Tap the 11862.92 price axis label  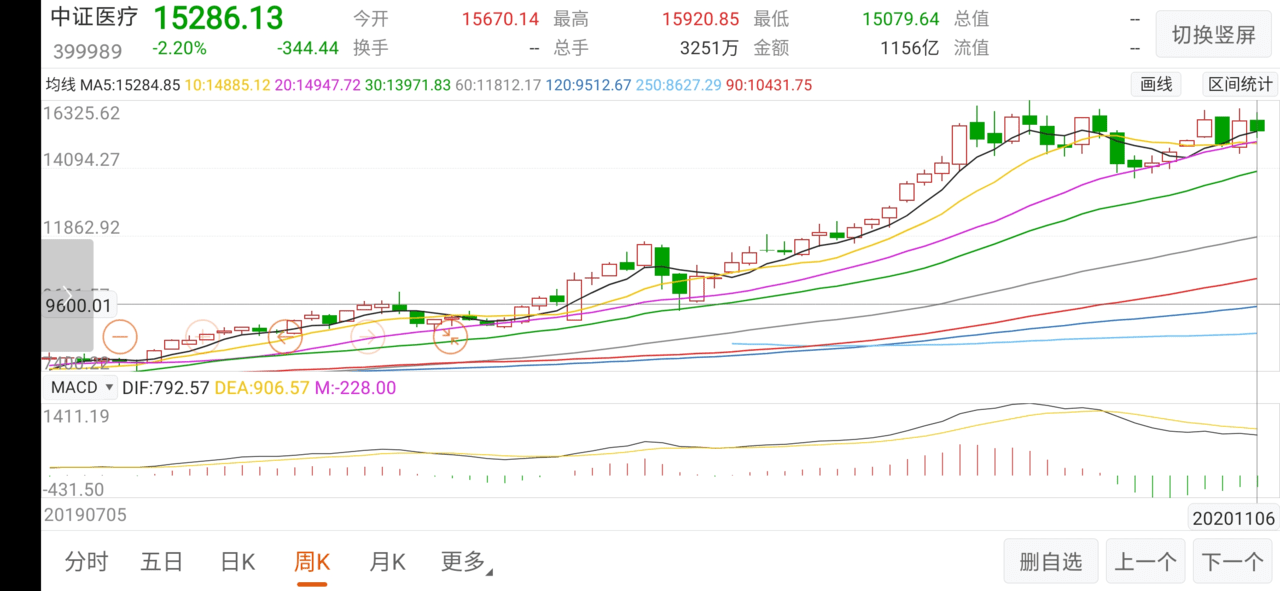[x=82, y=227]
